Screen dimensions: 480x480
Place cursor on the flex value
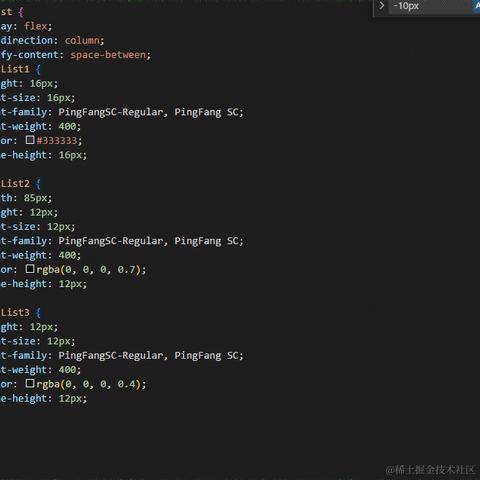tap(35, 26)
